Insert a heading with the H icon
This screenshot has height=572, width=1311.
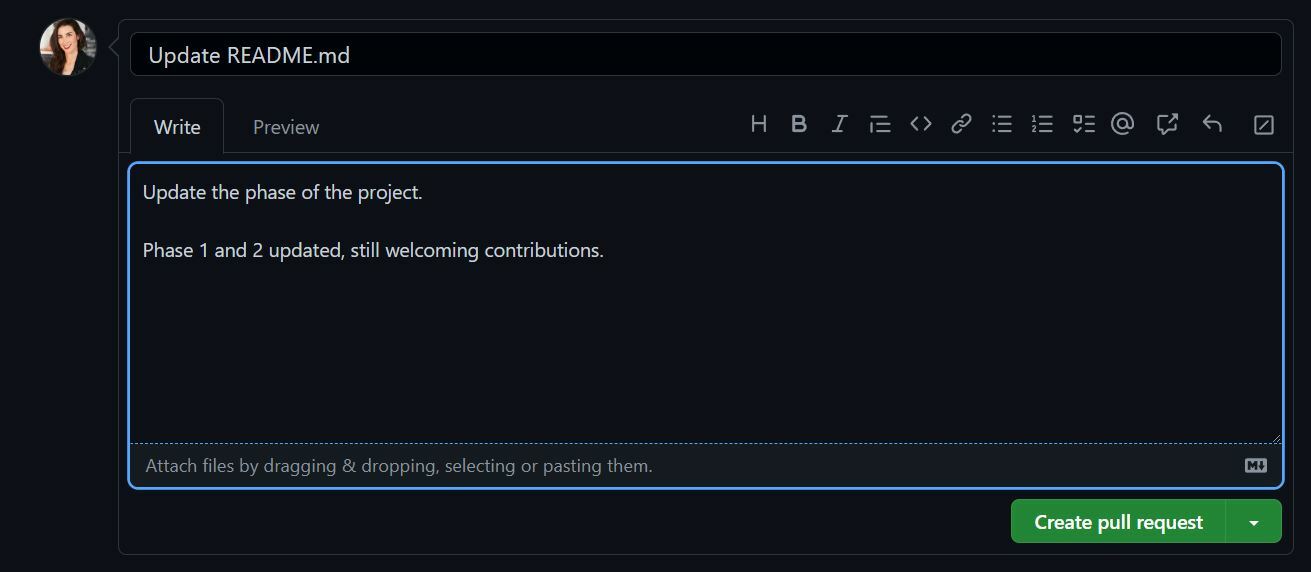759,124
